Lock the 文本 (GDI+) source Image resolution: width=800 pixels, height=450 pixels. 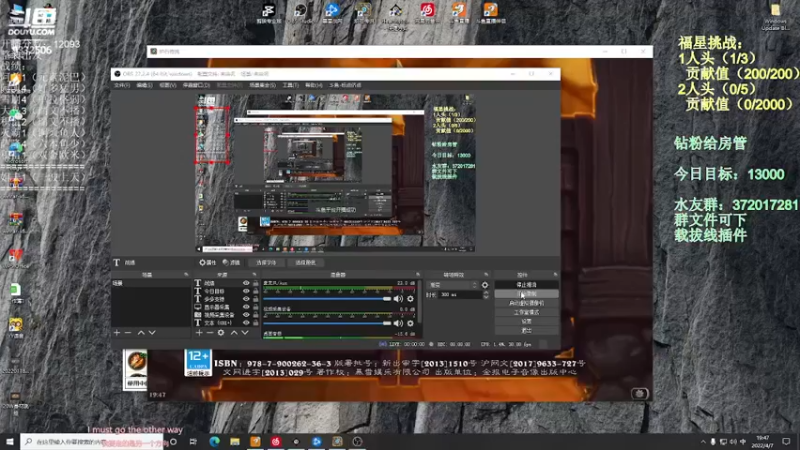click(256, 322)
